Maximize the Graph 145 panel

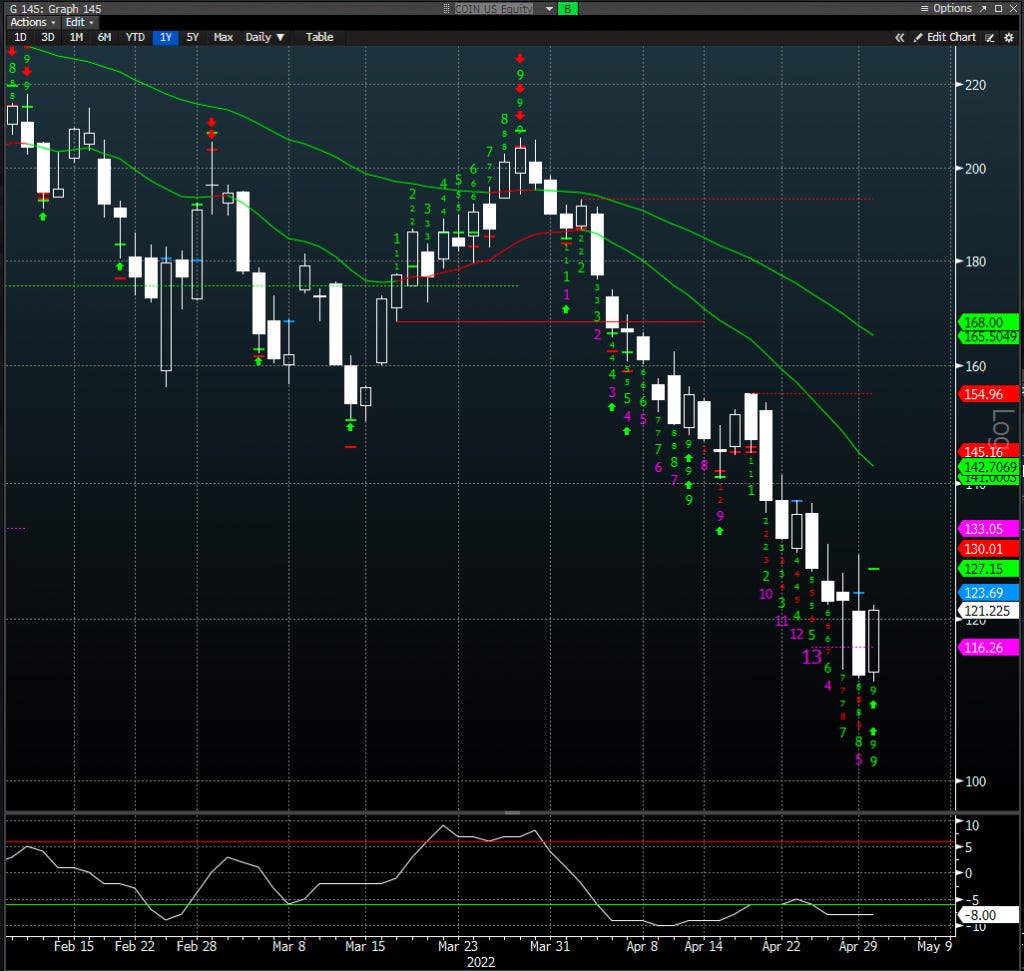point(999,8)
